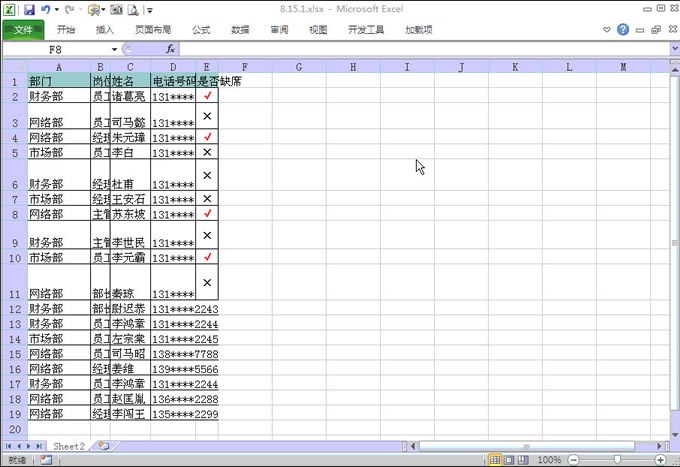Click the X mark in cell E3
The image size is (680, 467).
click(x=207, y=116)
